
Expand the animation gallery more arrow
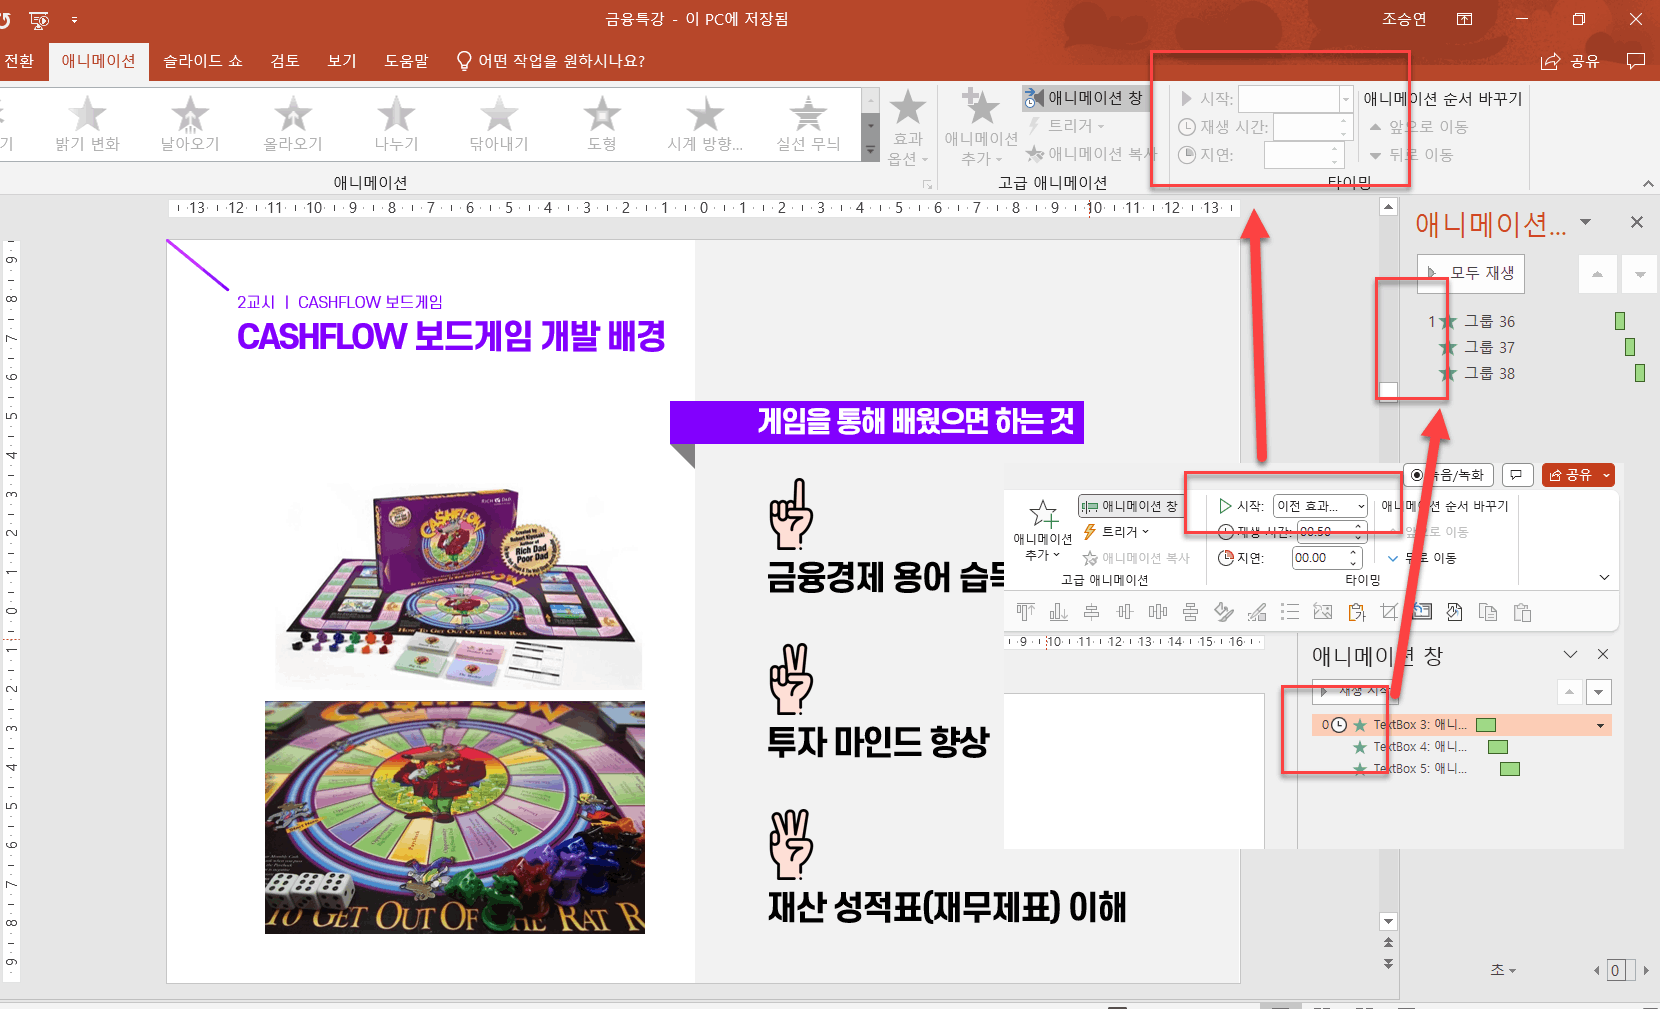[x=870, y=151]
